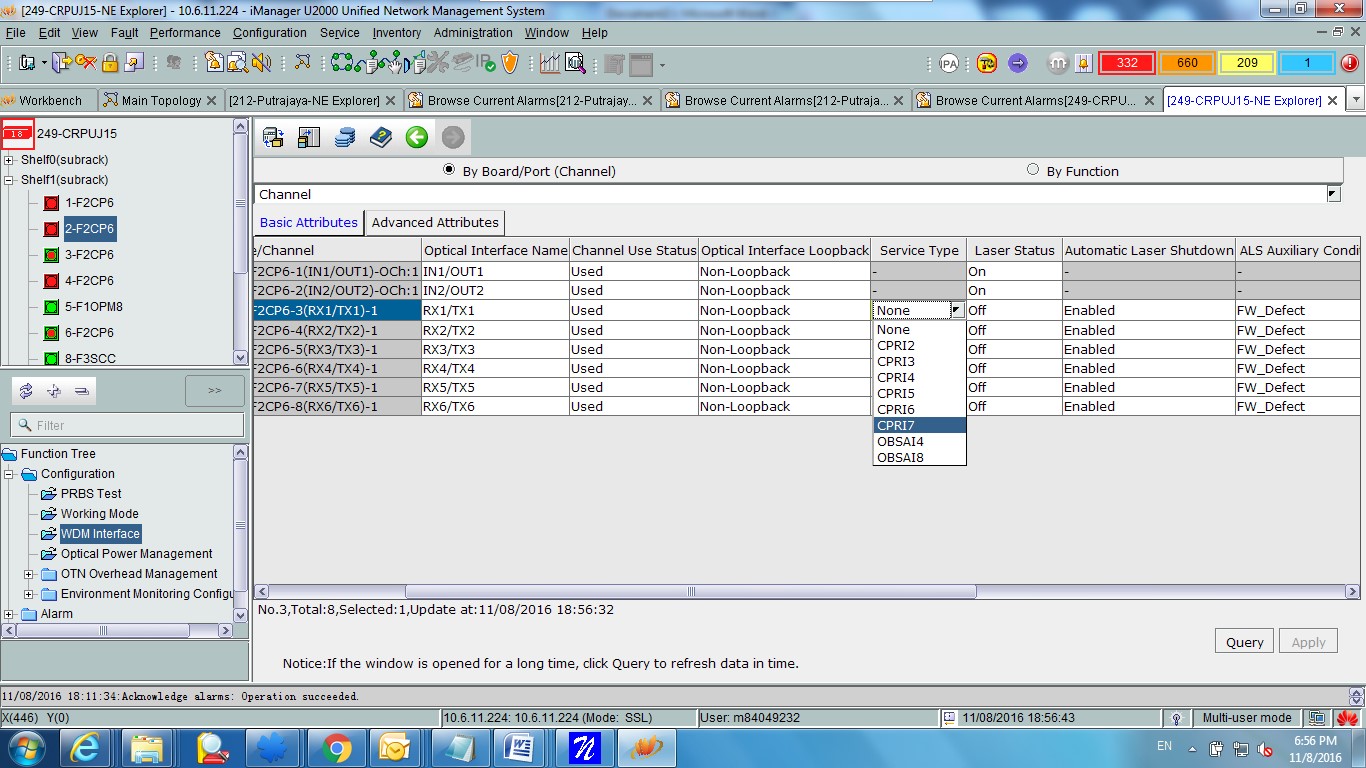Click the >> expand panel button
Image resolution: width=1366 pixels, height=768 pixels.
(x=215, y=391)
